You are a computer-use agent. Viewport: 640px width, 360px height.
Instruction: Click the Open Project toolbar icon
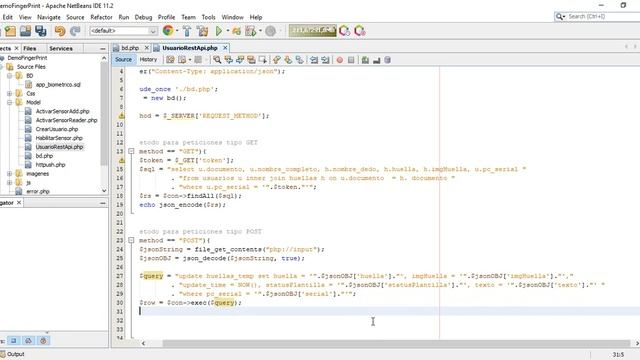(x=25, y=31)
